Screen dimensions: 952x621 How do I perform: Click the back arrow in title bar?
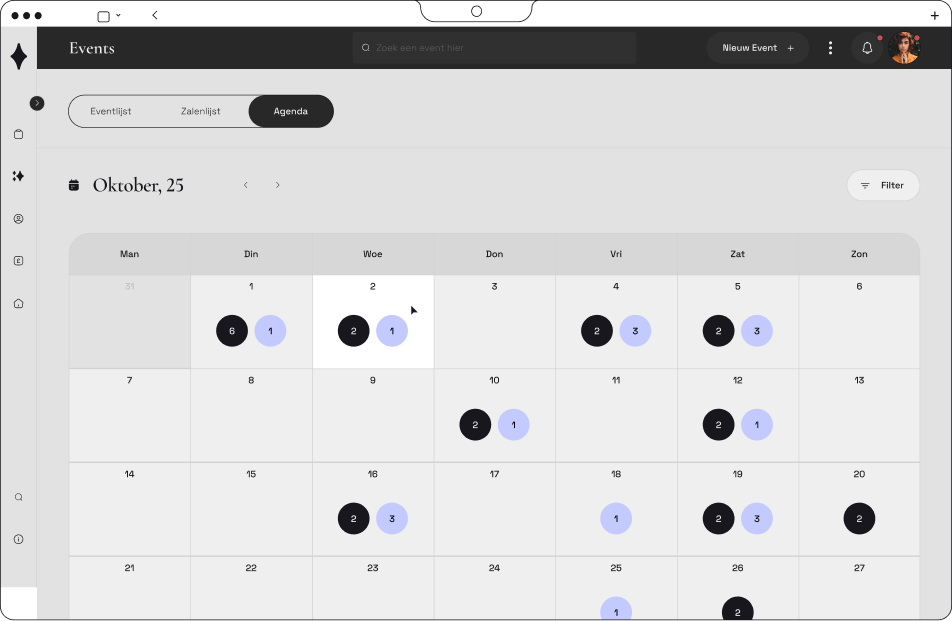point(155,15)
